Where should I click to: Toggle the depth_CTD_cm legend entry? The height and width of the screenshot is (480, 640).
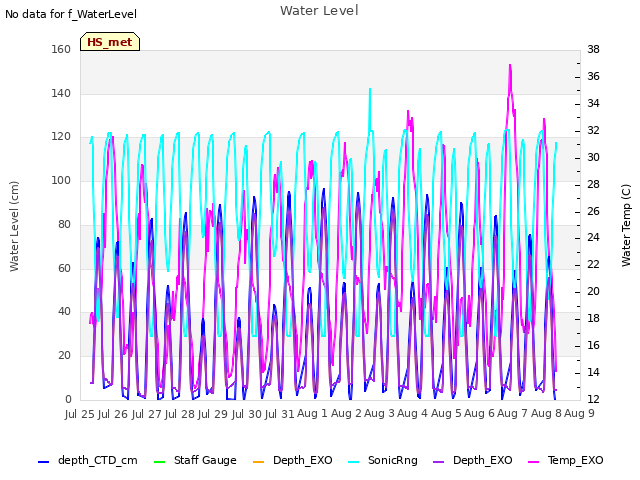pos(88,460)
